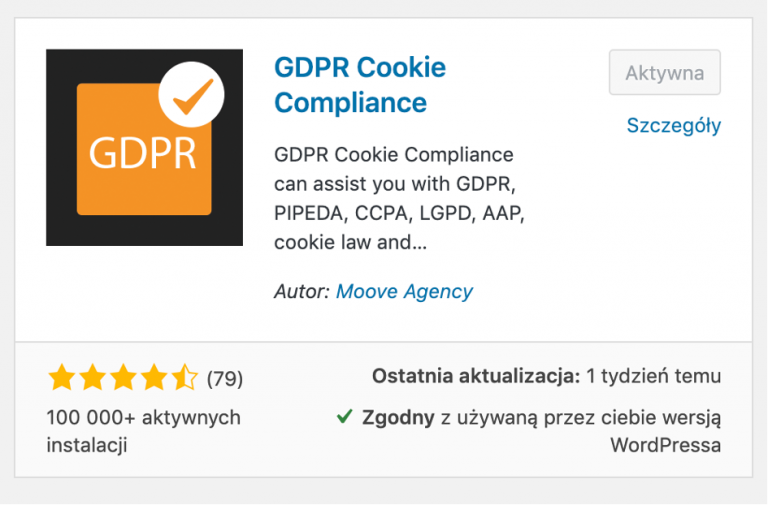Viewport: 768px width, 505px height.
Task: Click the half-filled fifth star
Action: point(185,377)
